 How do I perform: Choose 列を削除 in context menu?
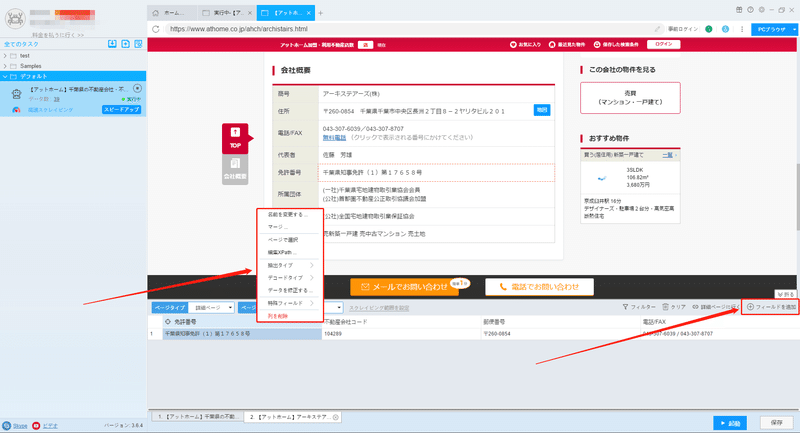click(x=278, y=316)
